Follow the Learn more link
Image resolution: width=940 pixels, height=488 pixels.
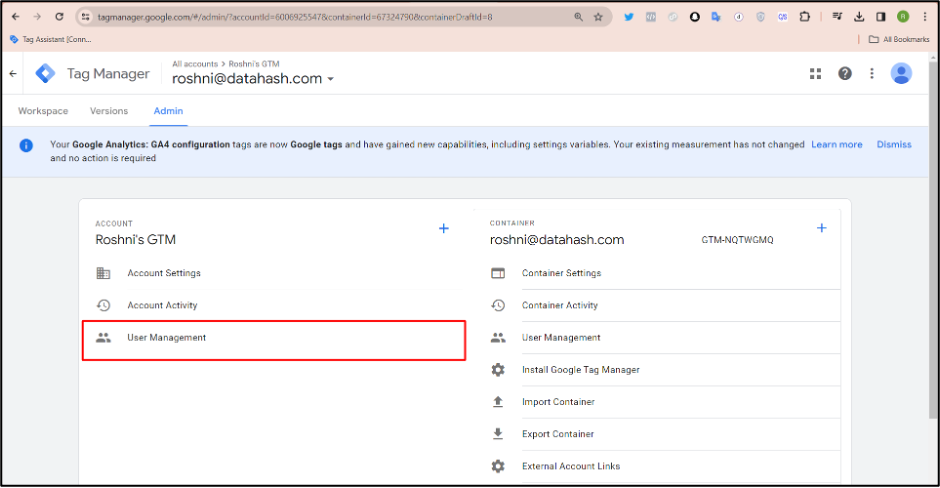836,144
